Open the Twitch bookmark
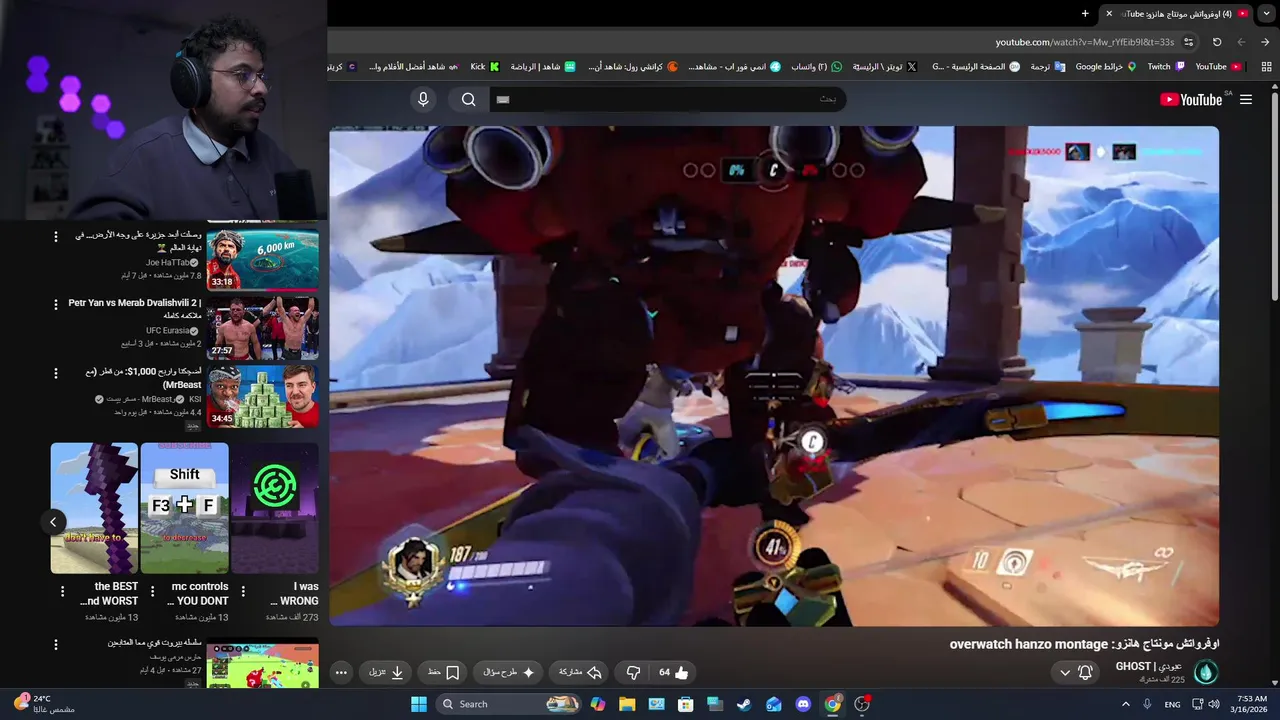Viewport: 1280px width, 720px height. (x=1165, y=67)
